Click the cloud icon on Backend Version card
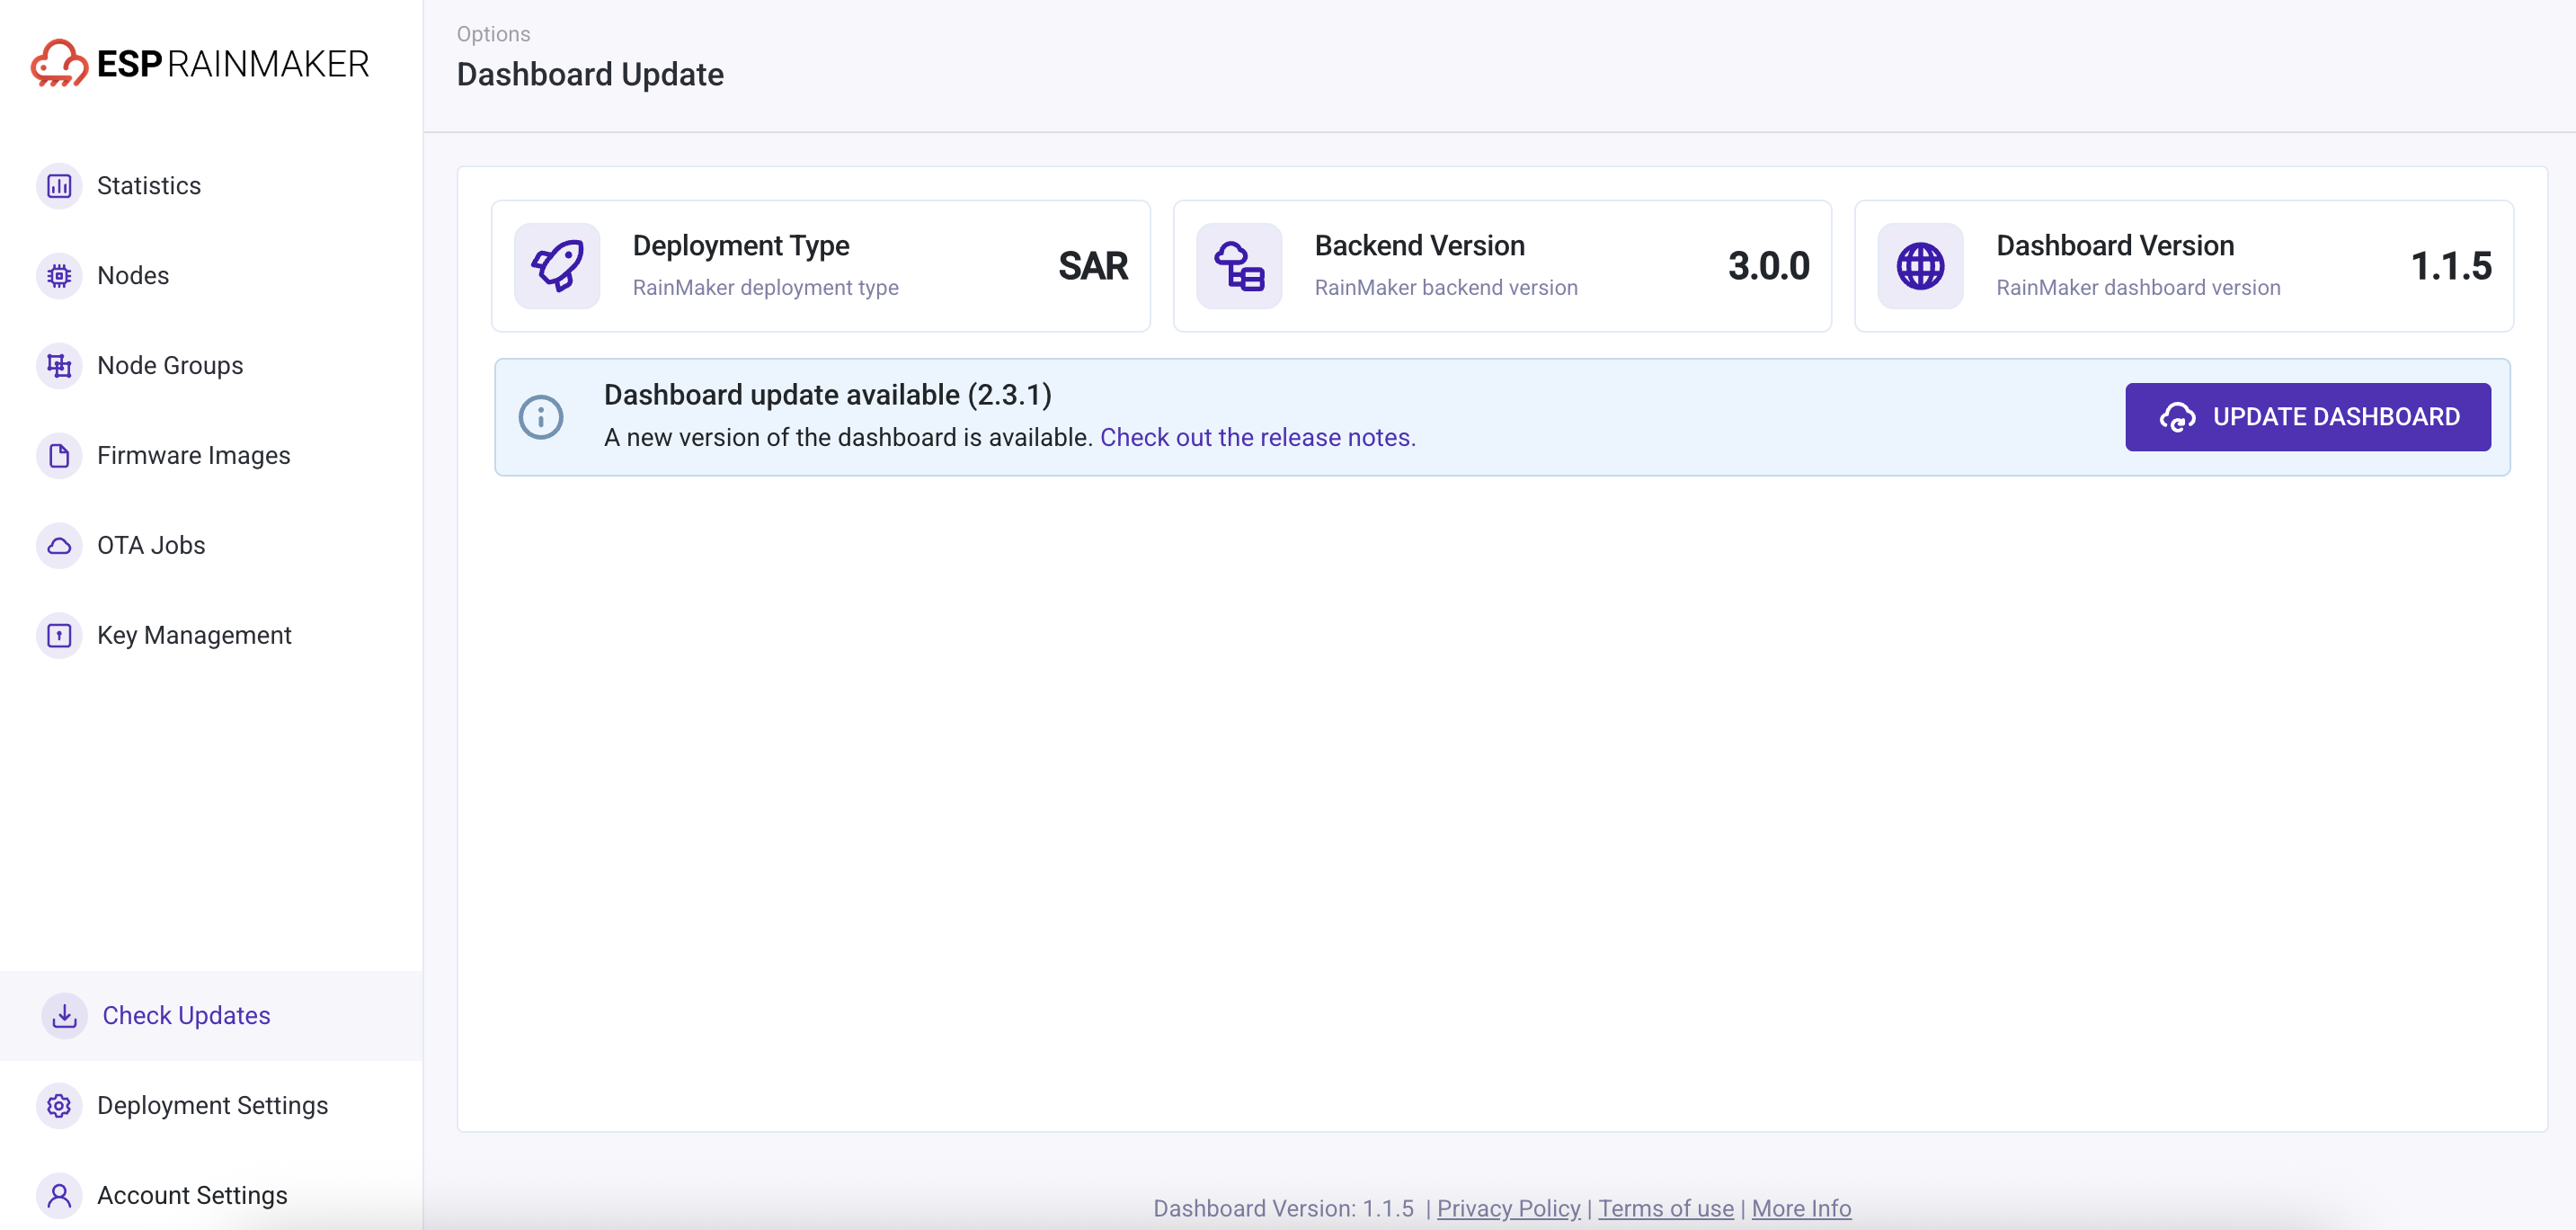This screenshot has width=2576, height=1230. tap(1238, 265)
